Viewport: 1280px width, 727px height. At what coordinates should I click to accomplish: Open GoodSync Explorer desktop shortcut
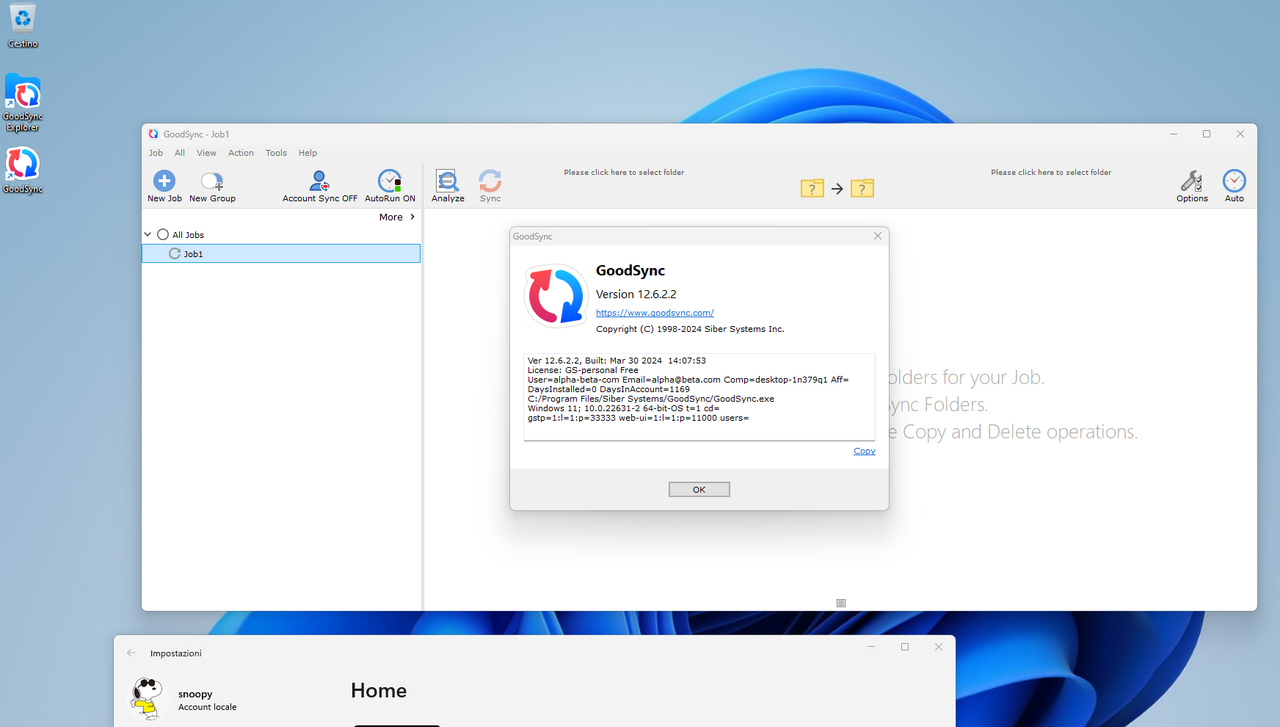tap(23, 103)
